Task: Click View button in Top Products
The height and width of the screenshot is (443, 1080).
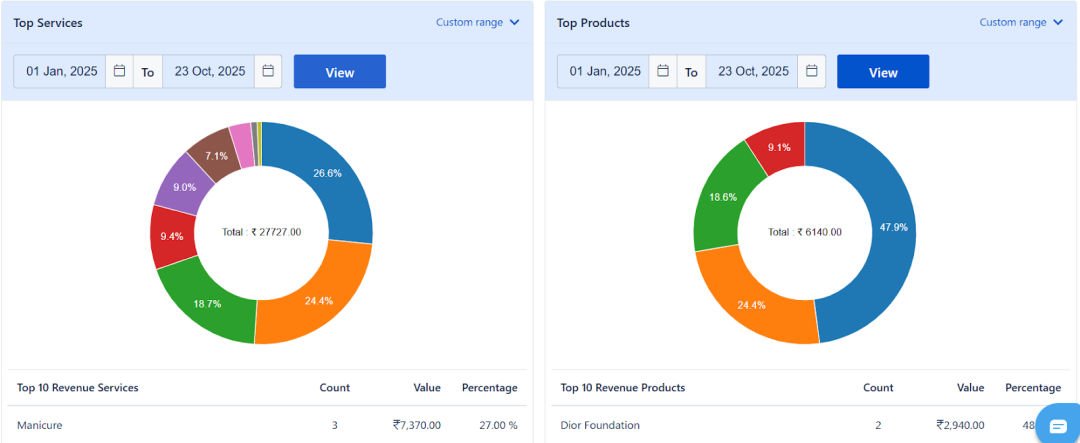Action: [883, 72]
